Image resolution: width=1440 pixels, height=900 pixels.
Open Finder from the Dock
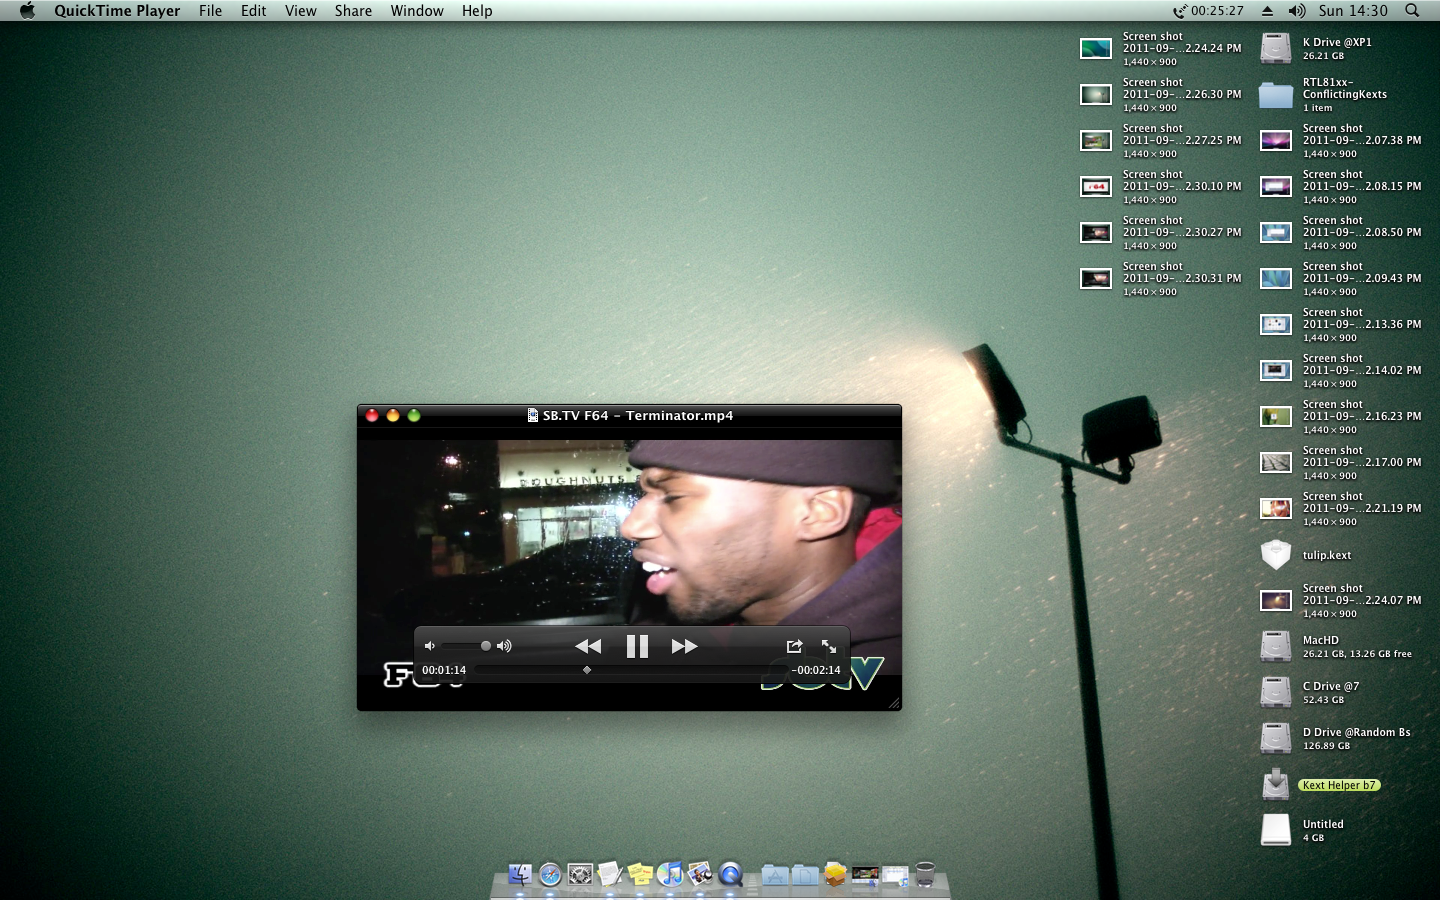[x=520, y=875]
